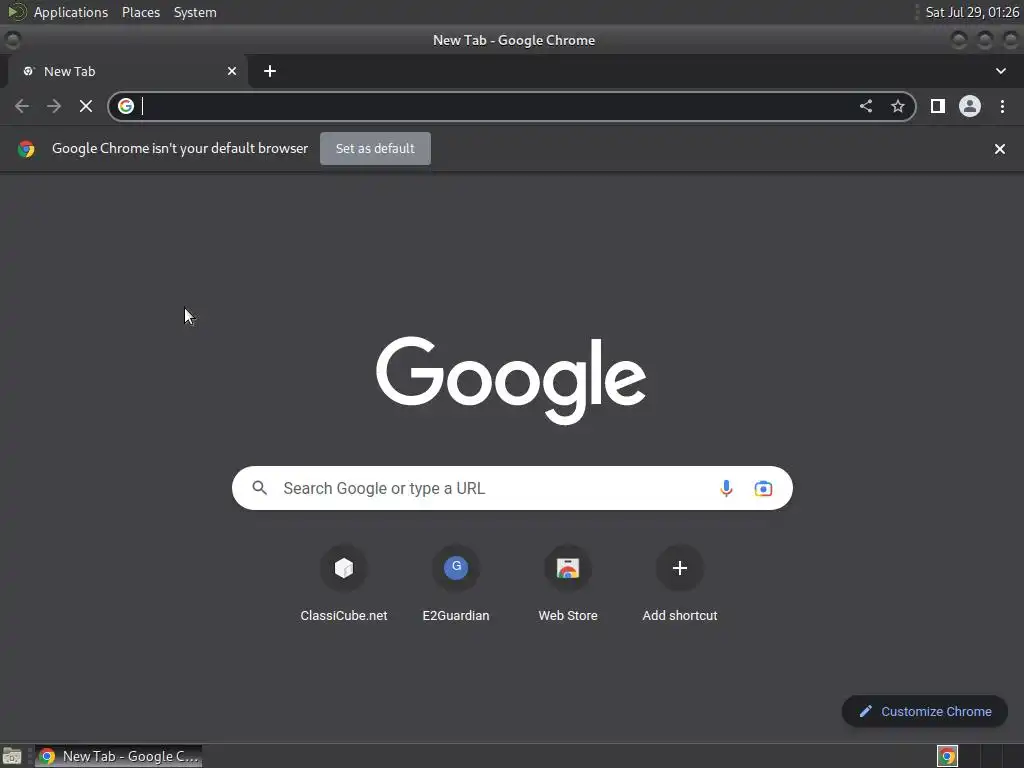Open the Web Store shortcut
Image resolution: width=1024 pixels, height=768 pixels.
568,584
